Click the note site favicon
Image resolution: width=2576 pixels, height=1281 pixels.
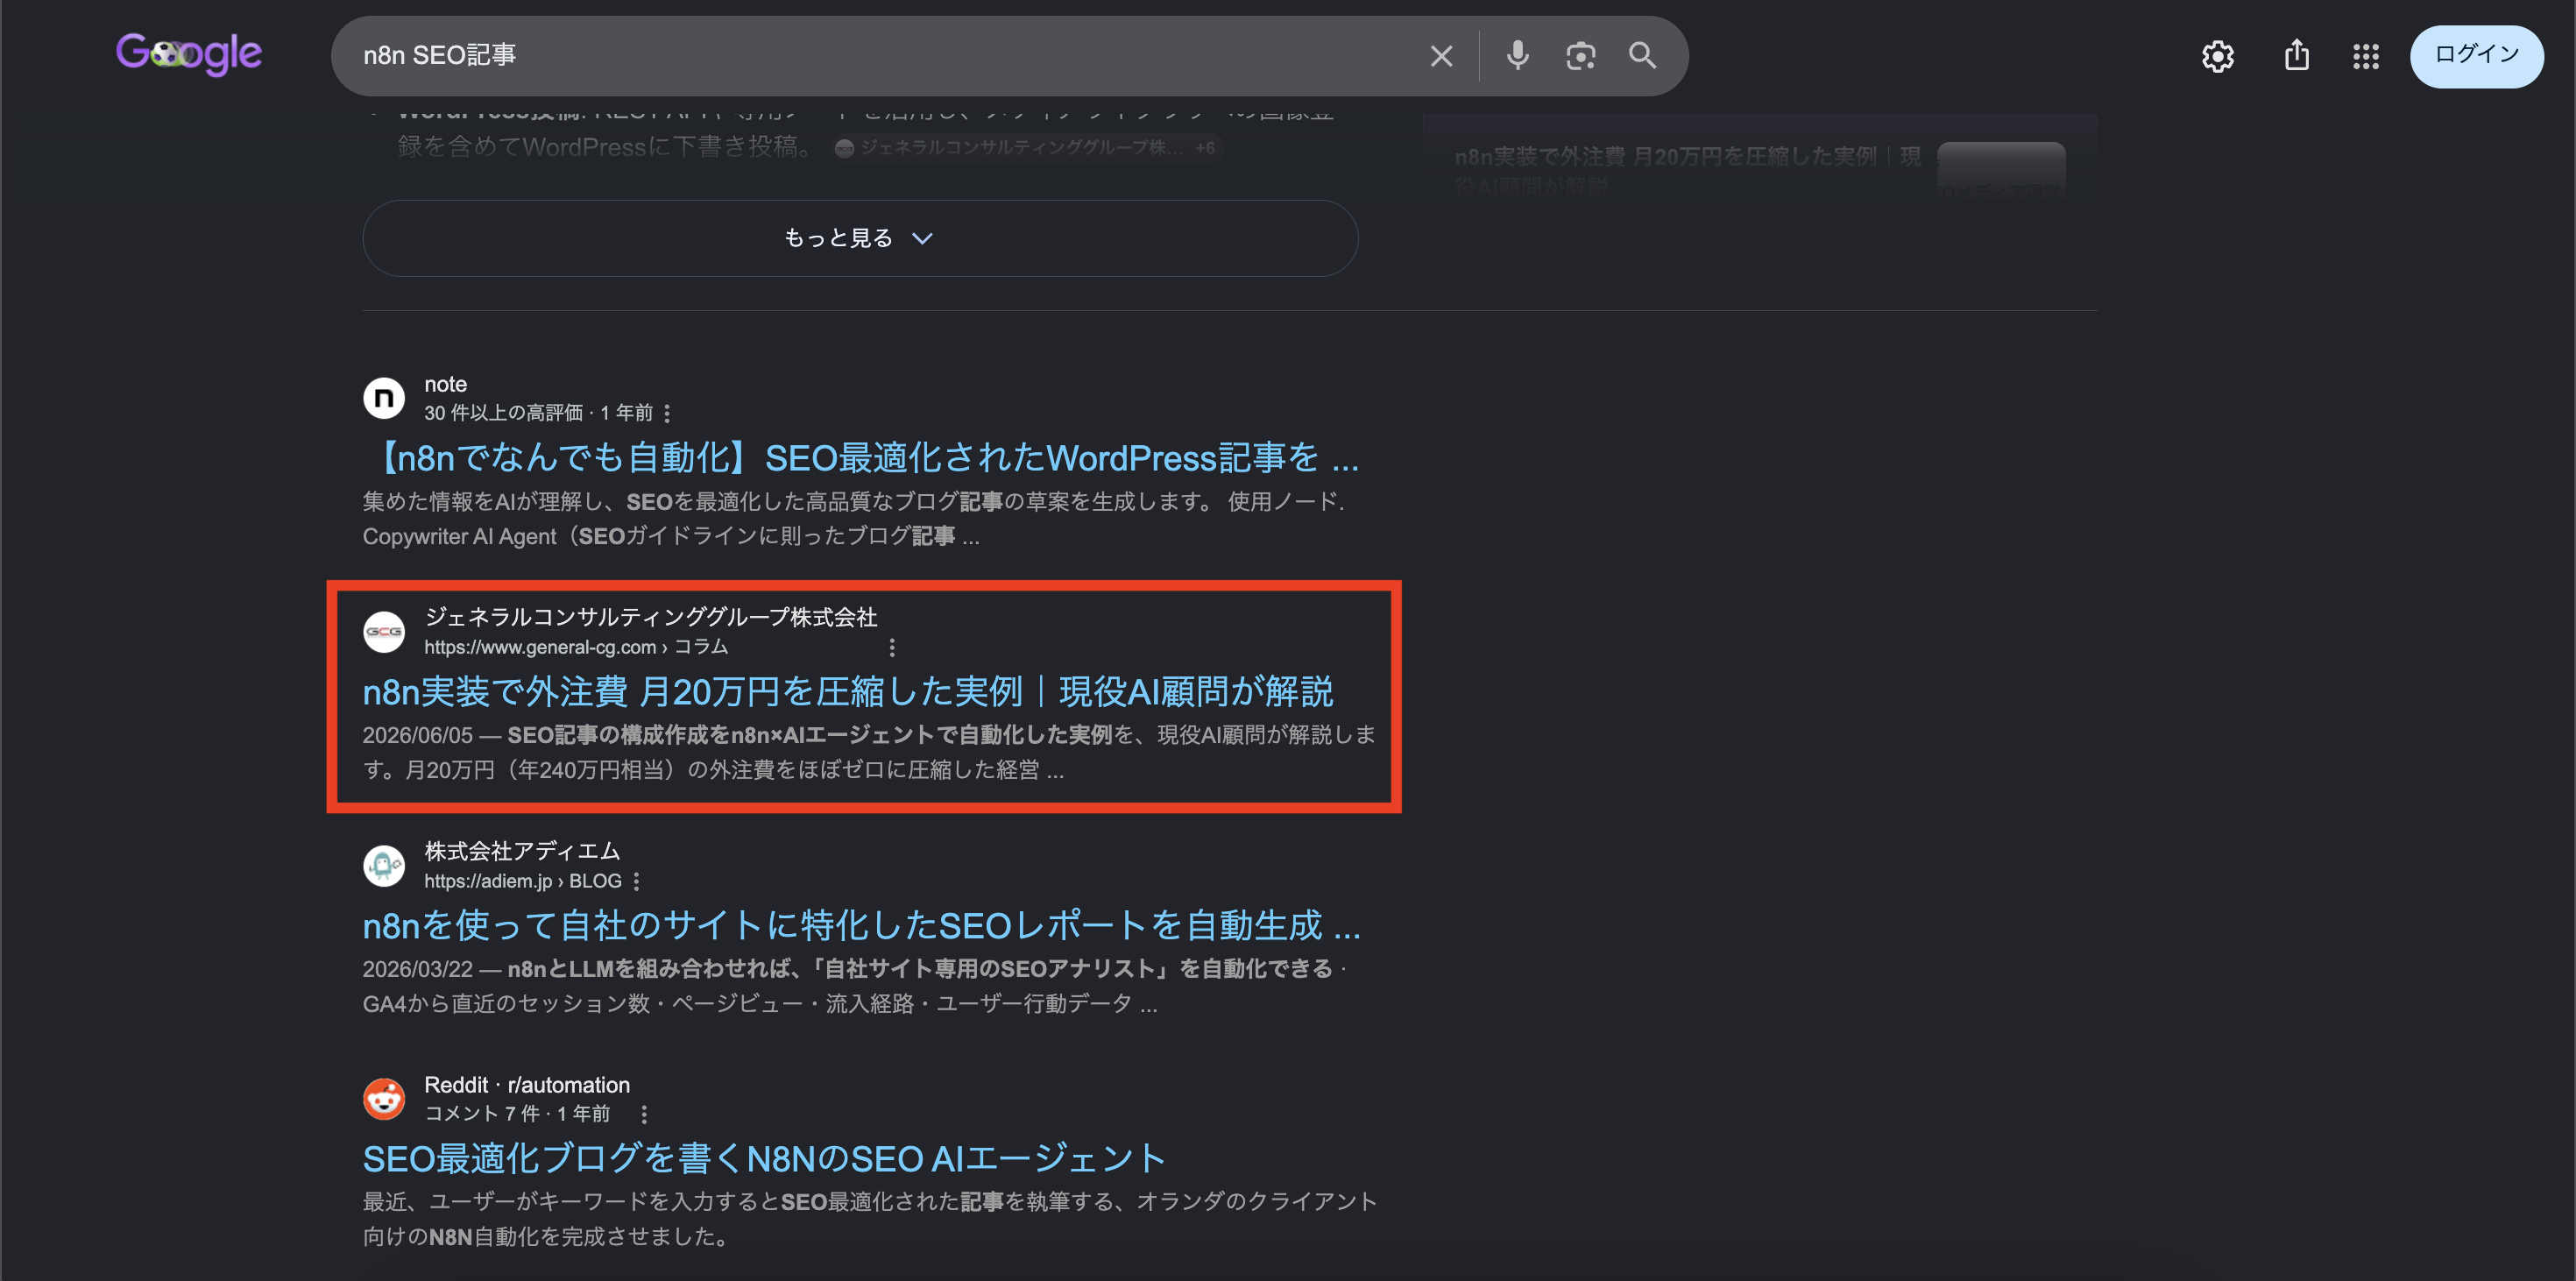click(384, 398)
